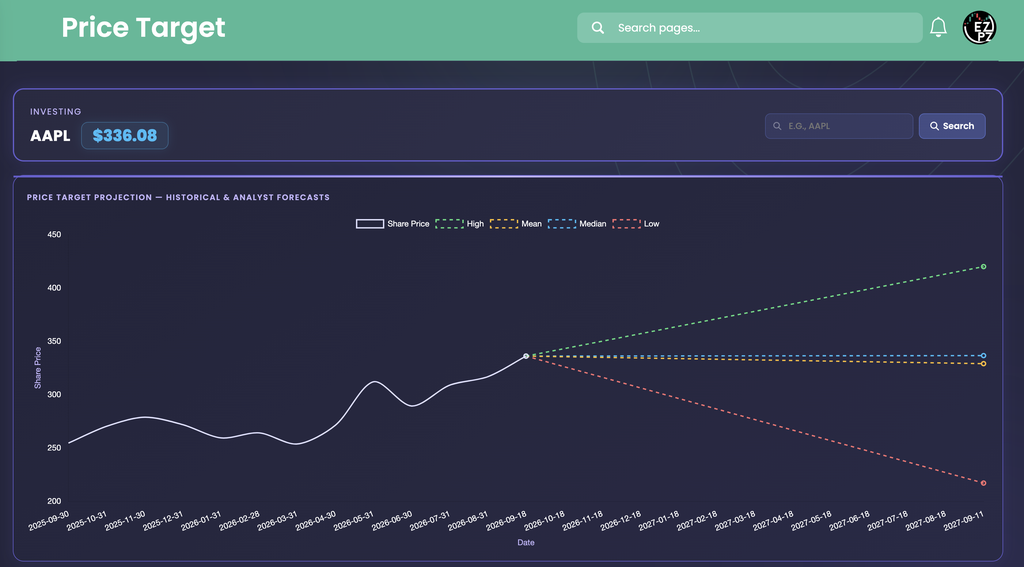This screenshot has width=1024, height=567.
Task: Click the $336.08 price badge
Action: pos(125,135)
